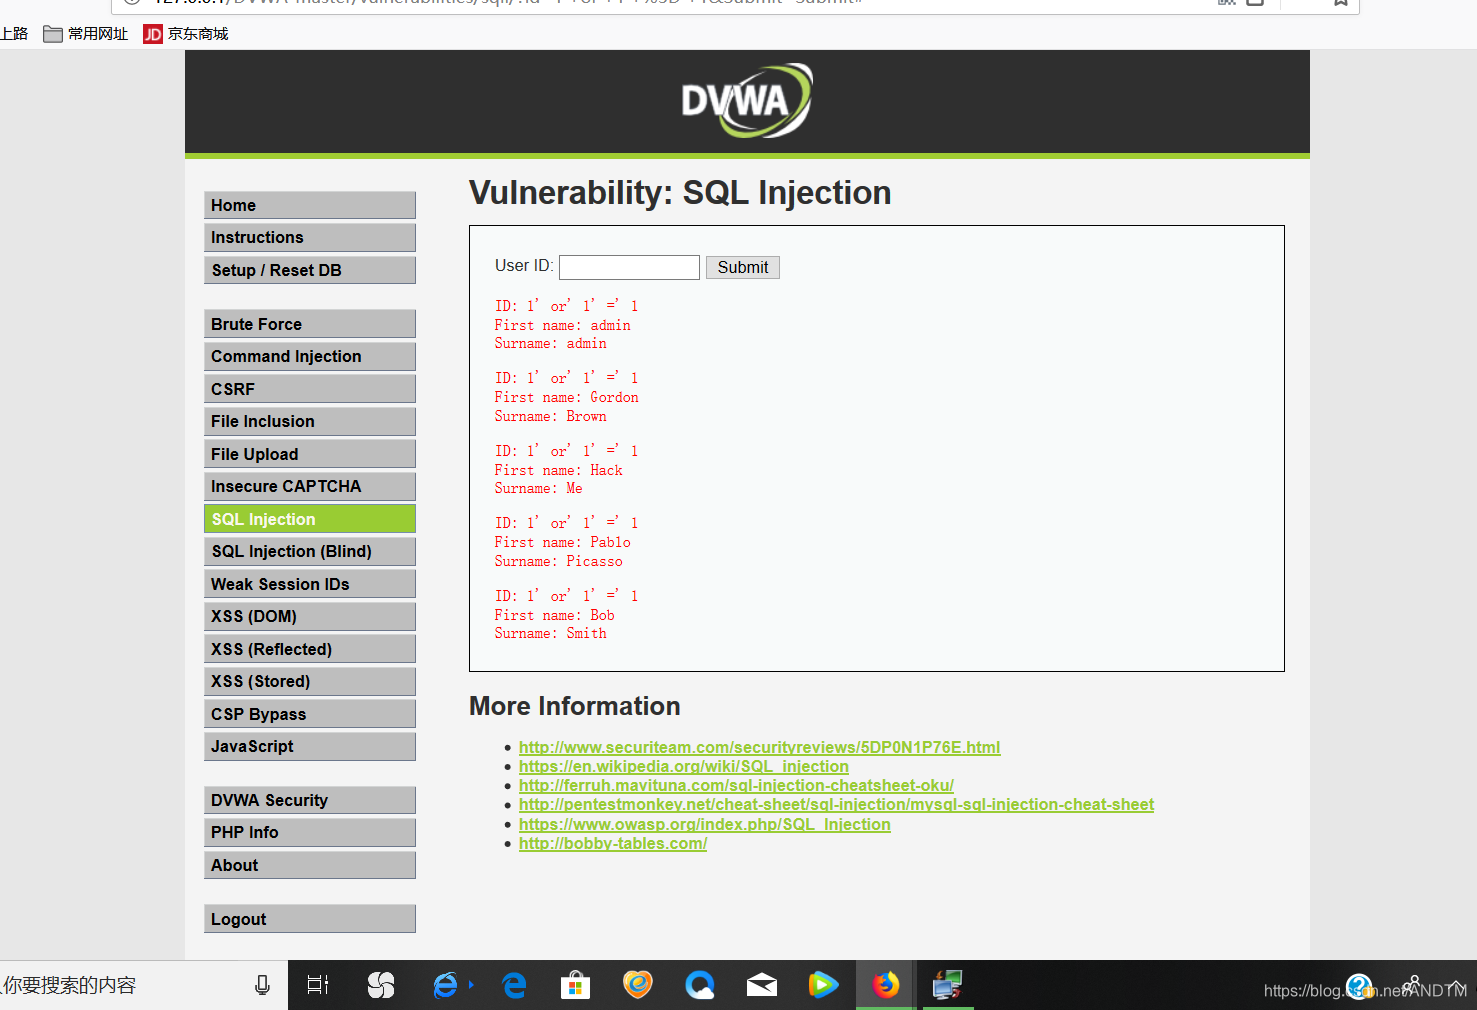Select the highlighted SQL Injection item
Viewport: 1477px width, 1010px height.
pos(310,519)
